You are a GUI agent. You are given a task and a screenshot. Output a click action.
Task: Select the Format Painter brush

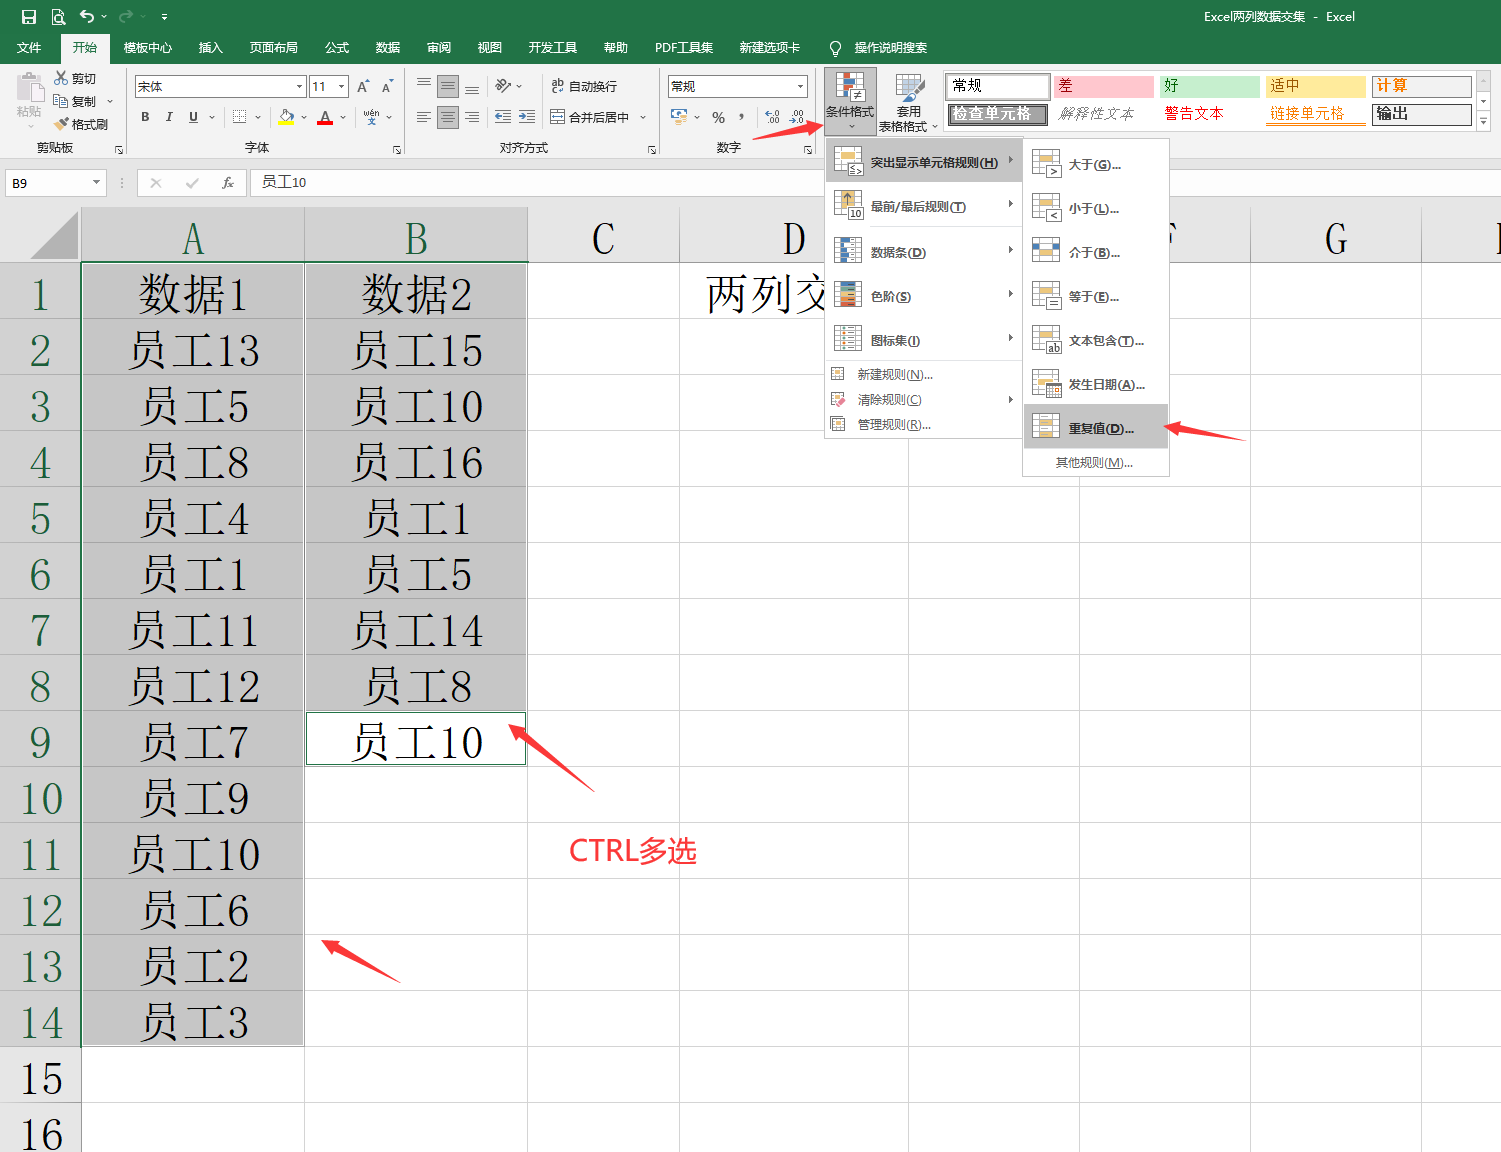click(x=61, y=124)
